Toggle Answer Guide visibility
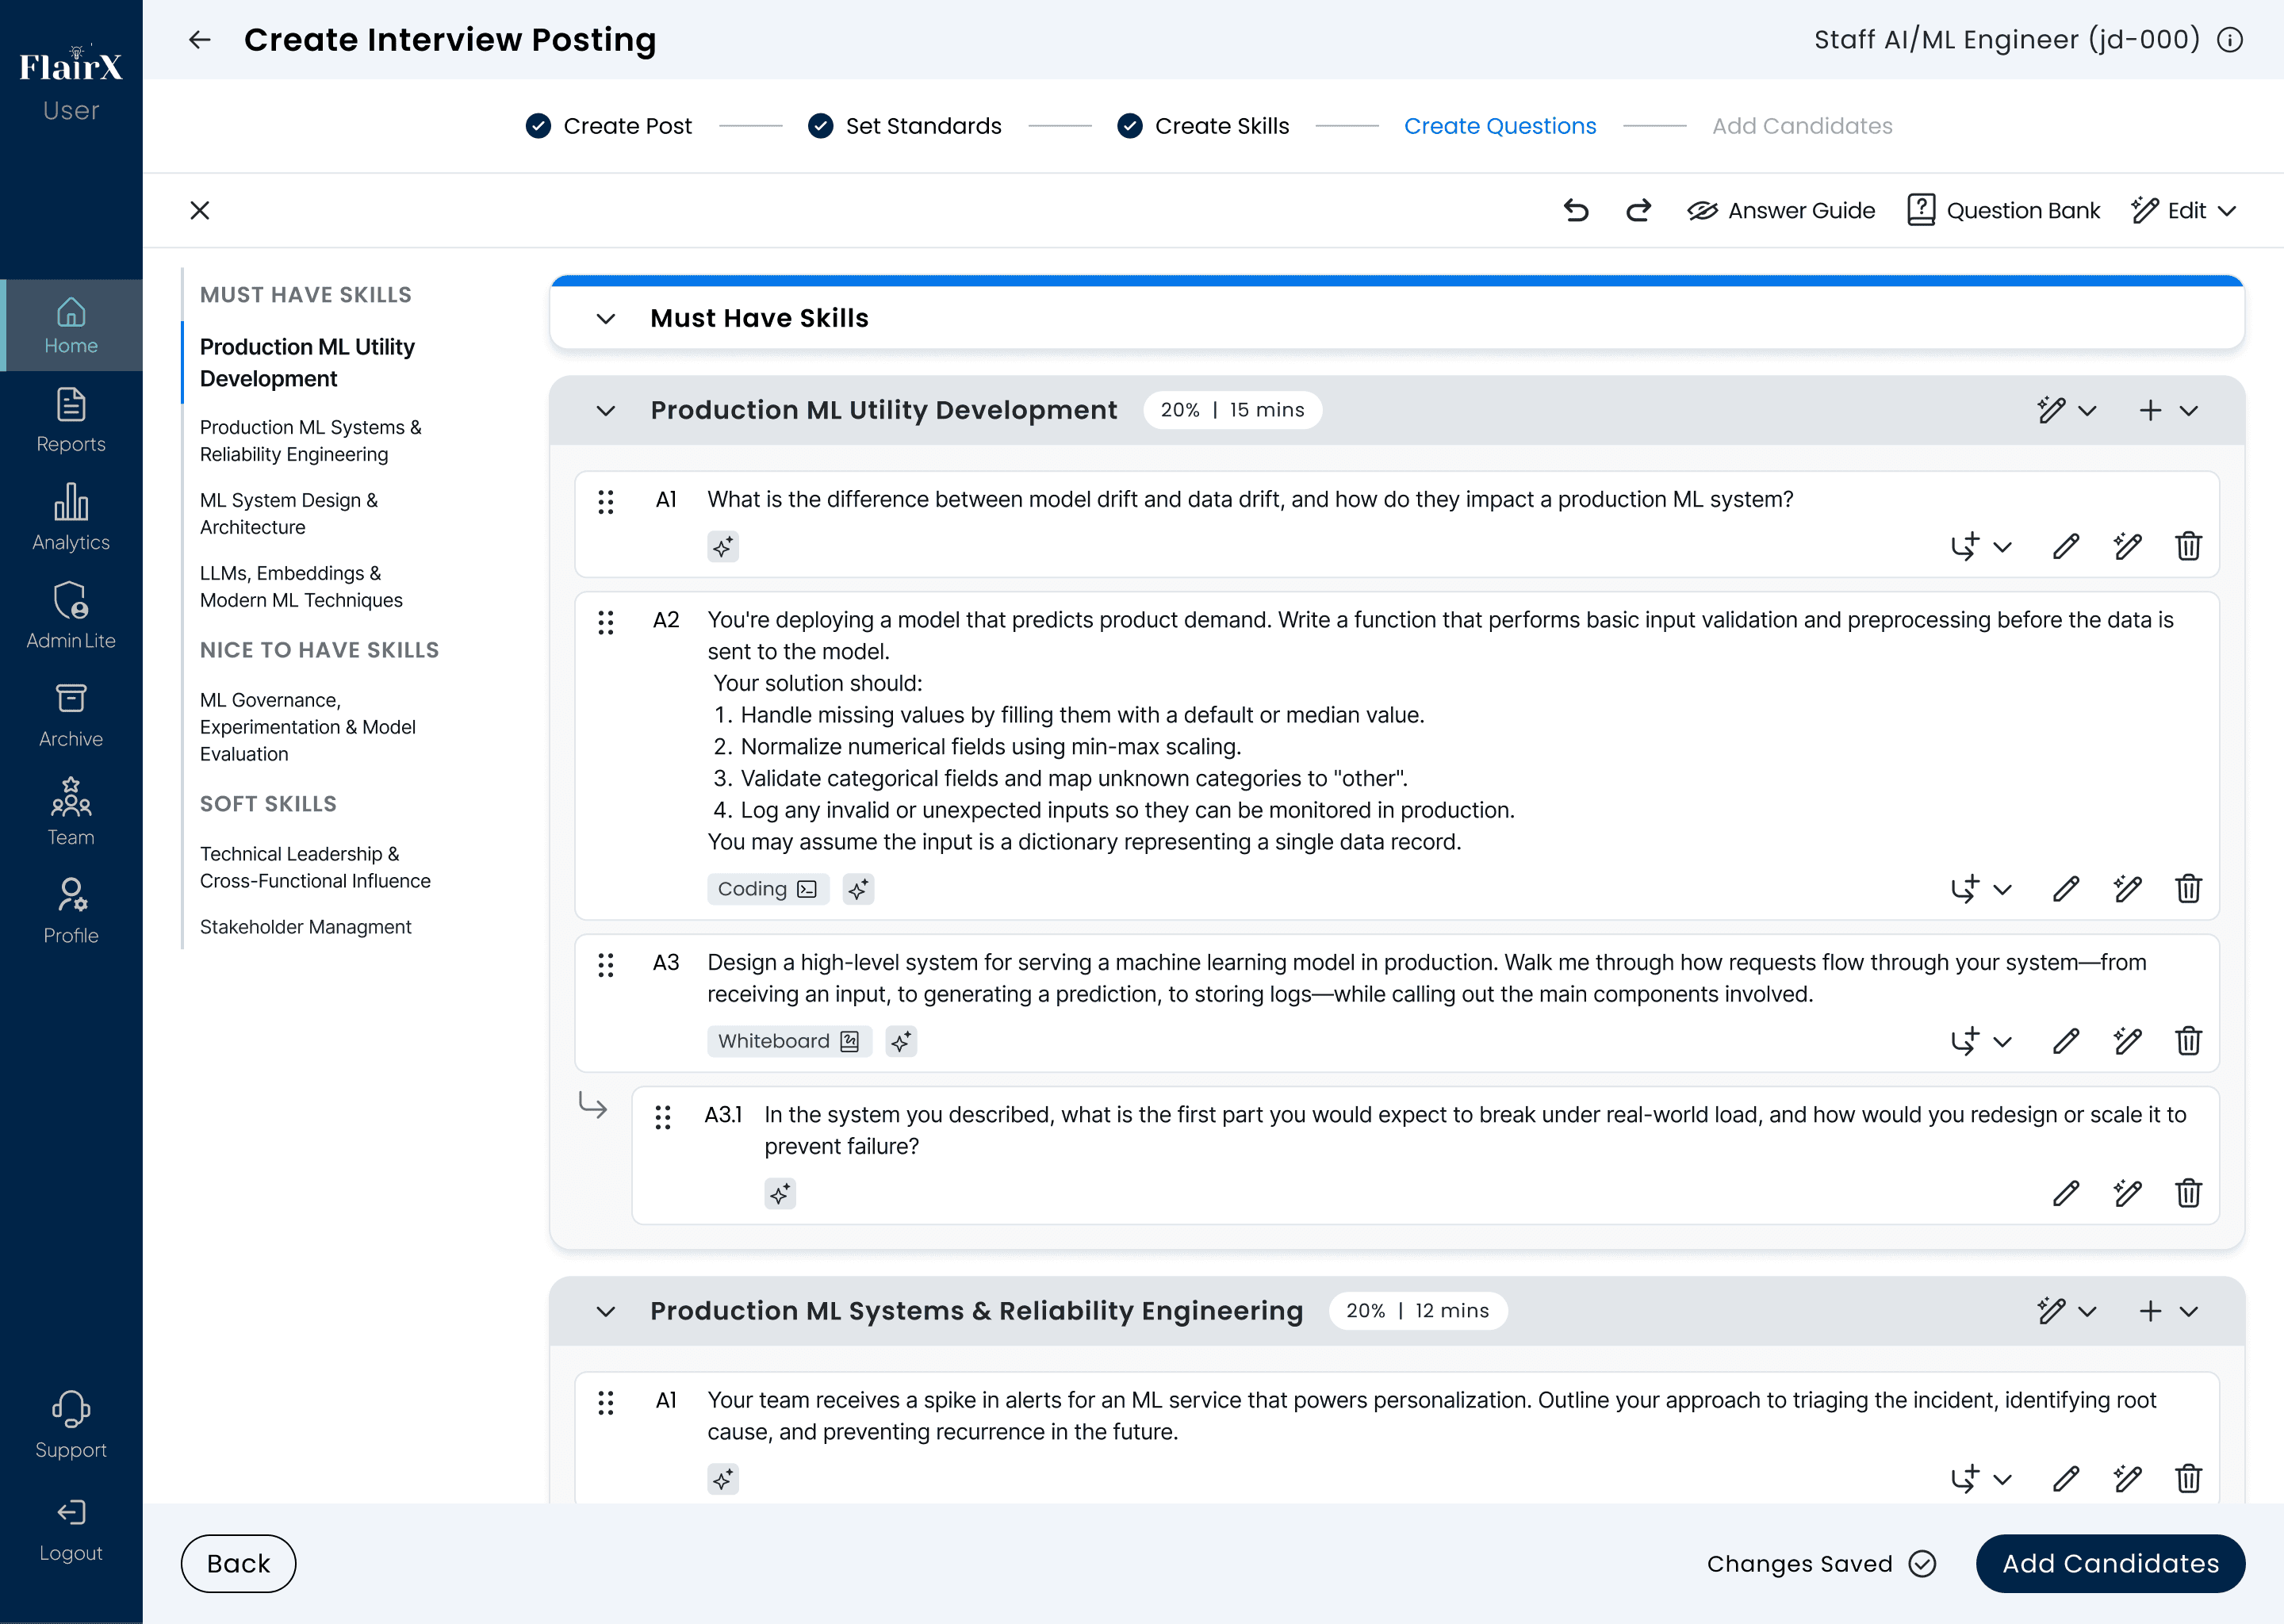Image resolution: width=2284 pixels, height=1624 pixels. [x=1781, y=210]
